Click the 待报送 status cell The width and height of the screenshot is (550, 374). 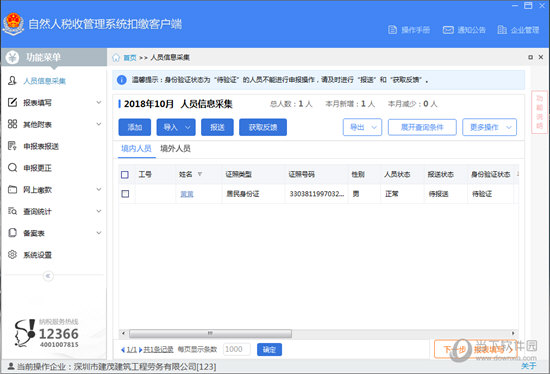438,194
